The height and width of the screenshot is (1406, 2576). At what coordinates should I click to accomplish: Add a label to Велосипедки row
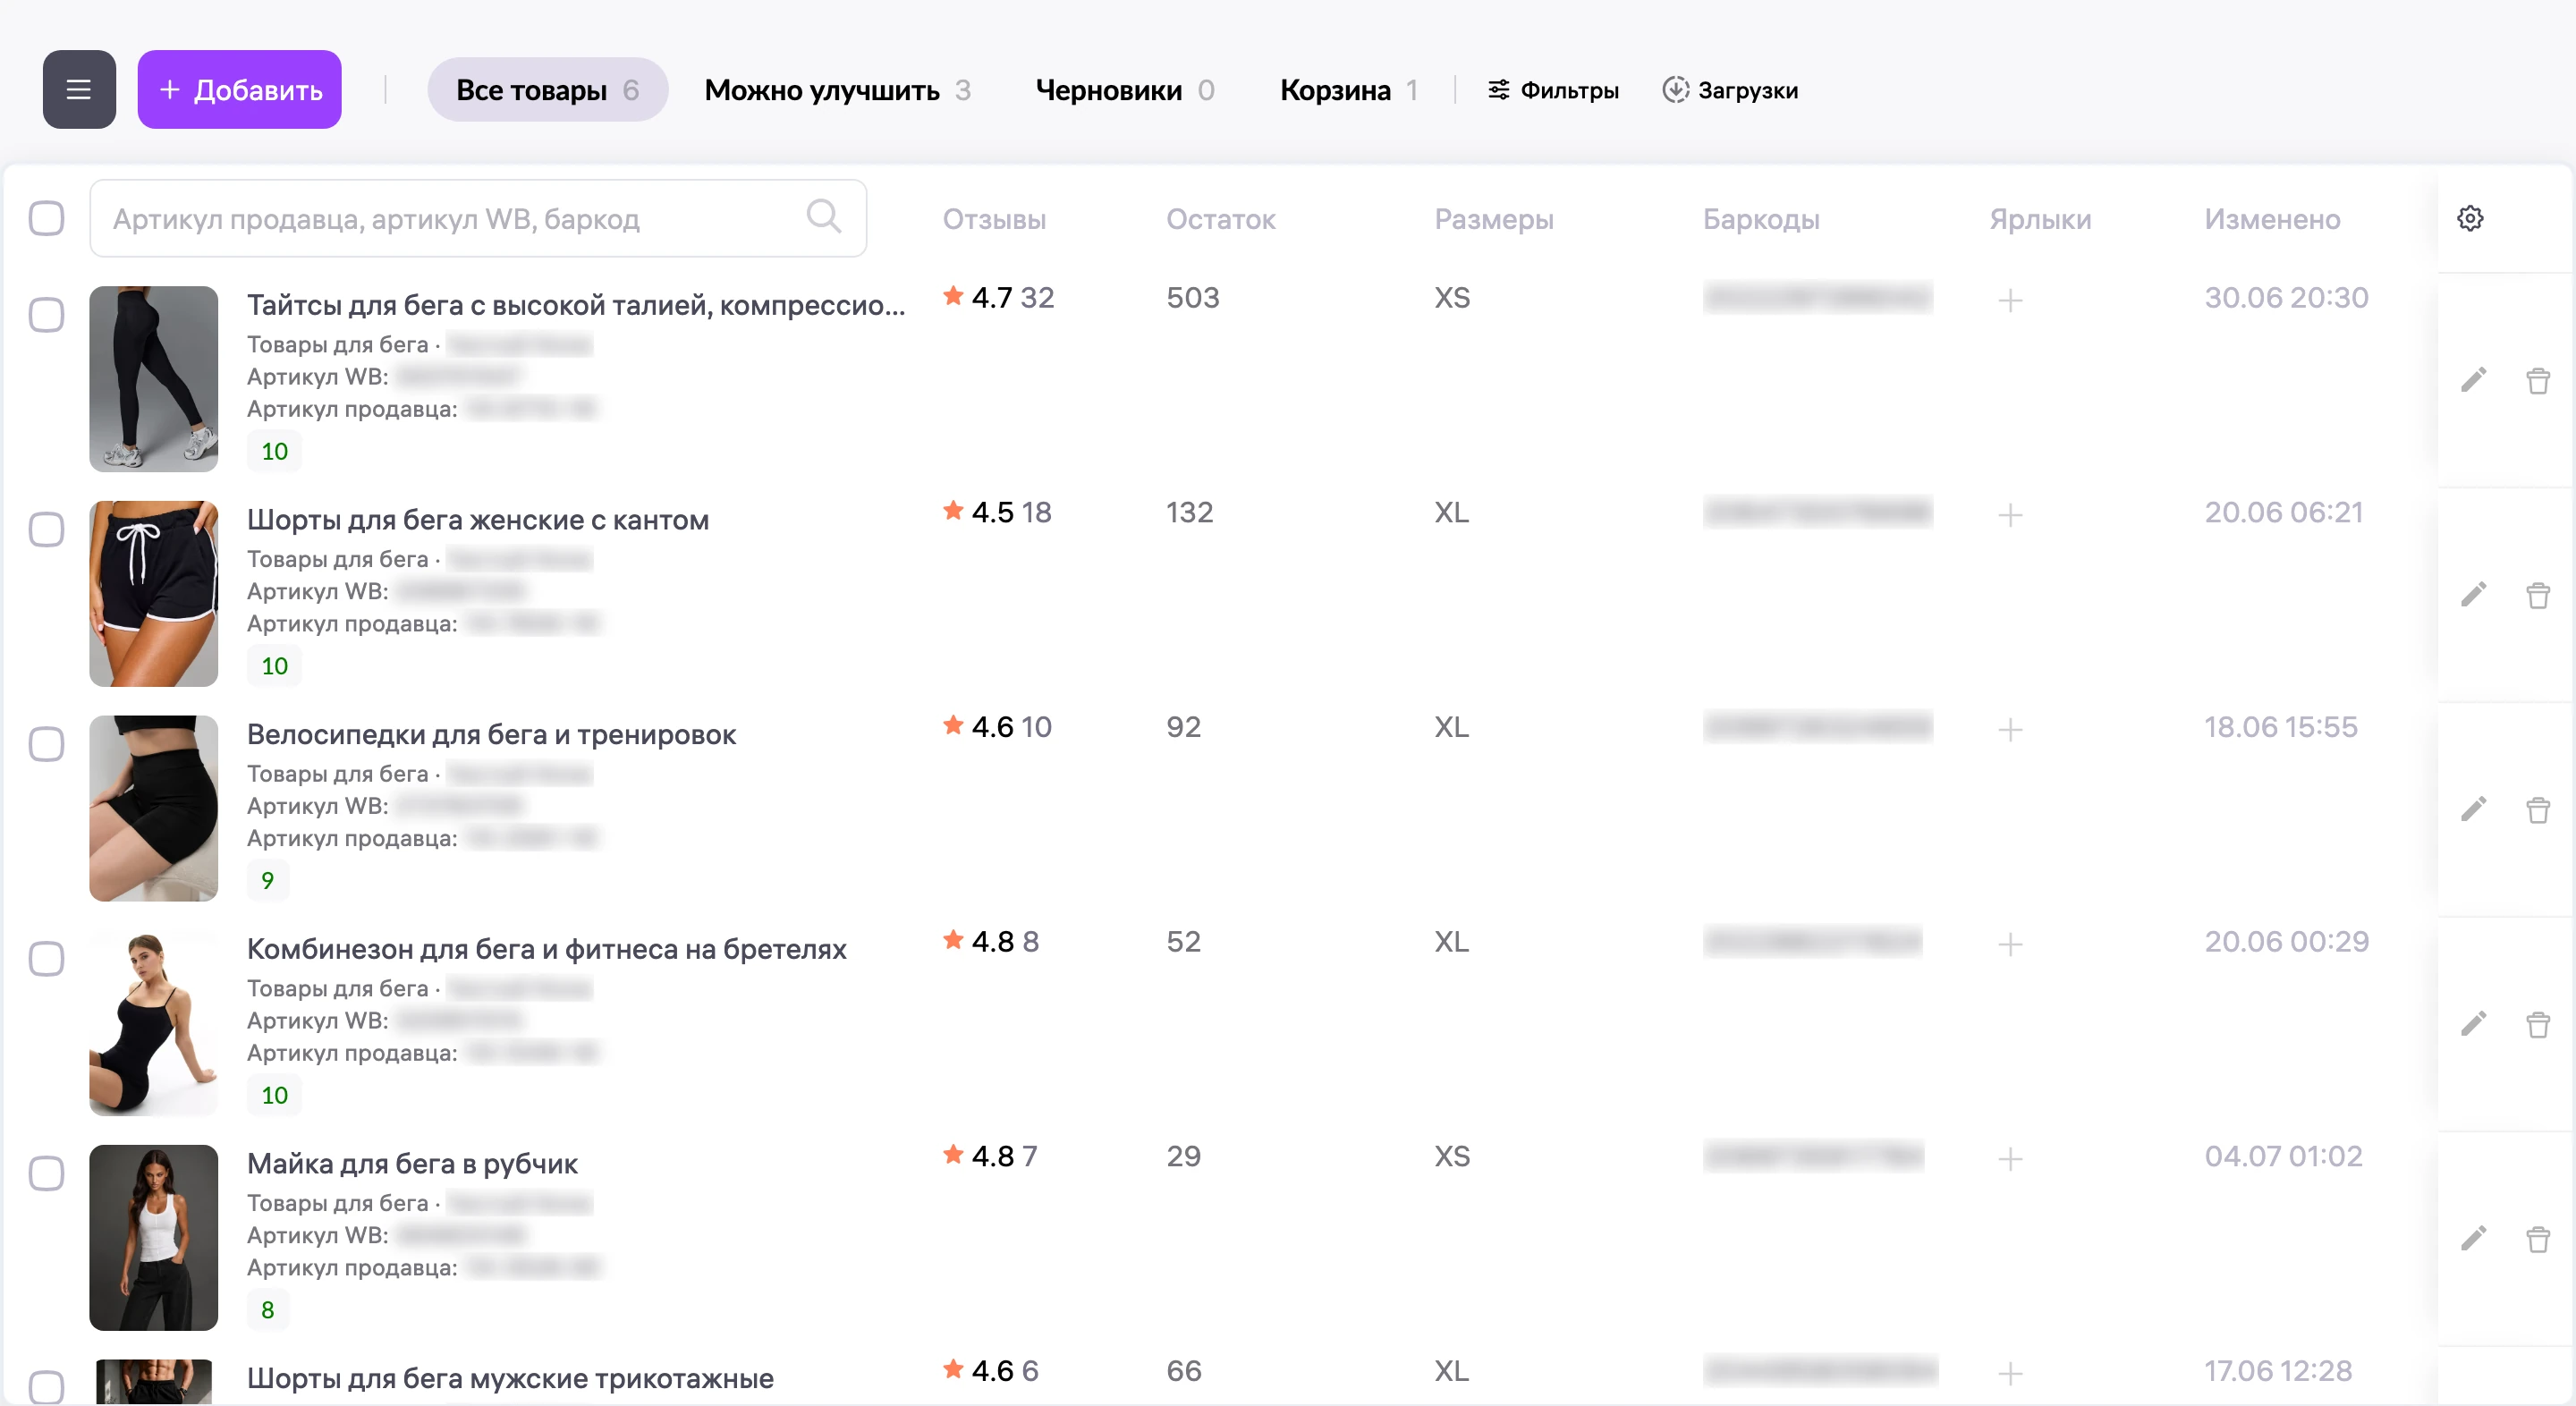tap(2010, 730)
